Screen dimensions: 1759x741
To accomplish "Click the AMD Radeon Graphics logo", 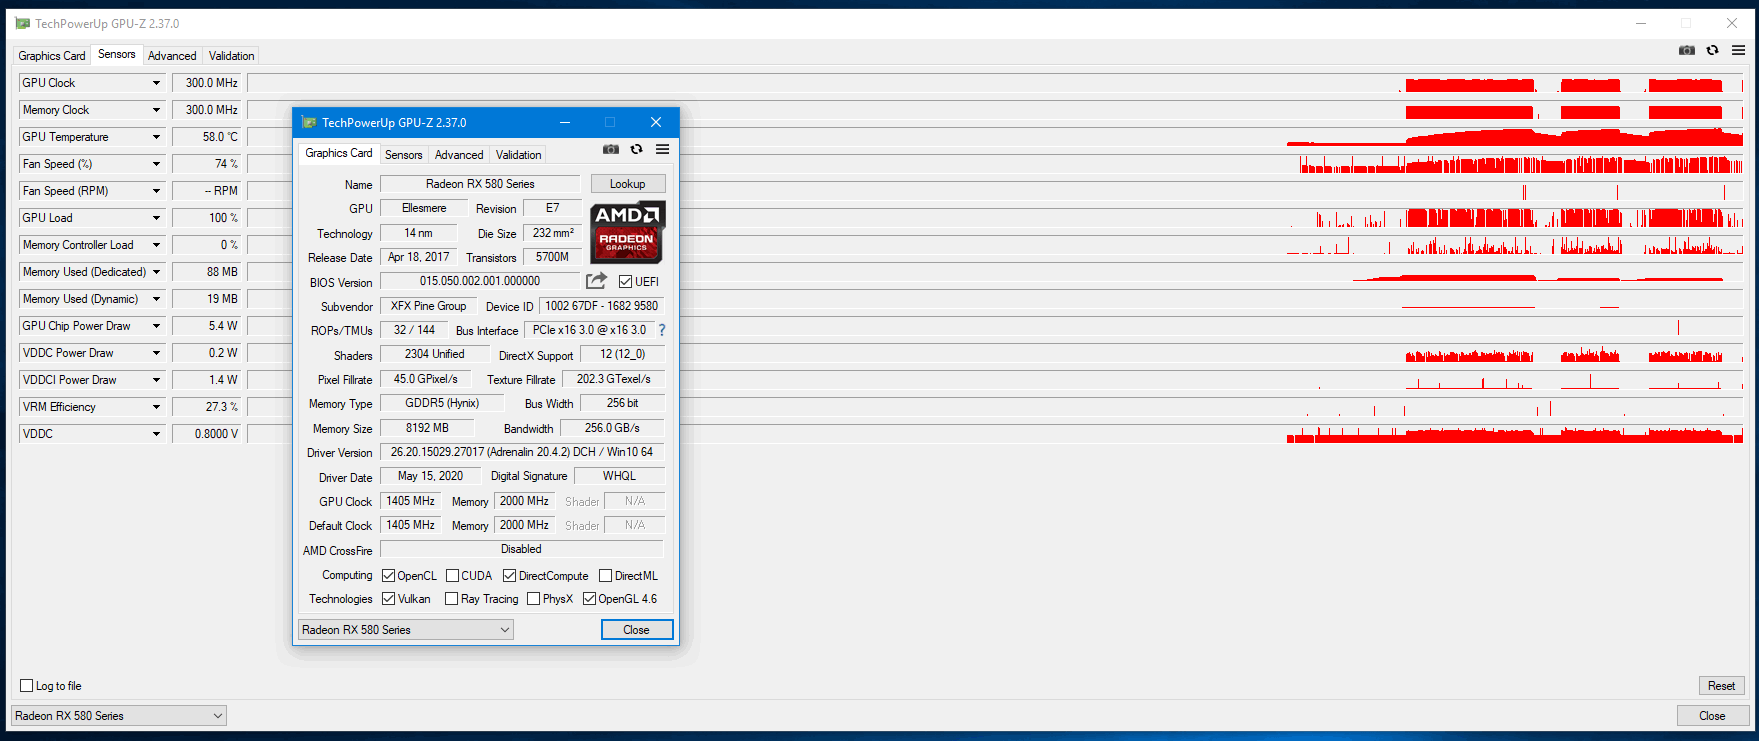I will click(x=627, y=232).
